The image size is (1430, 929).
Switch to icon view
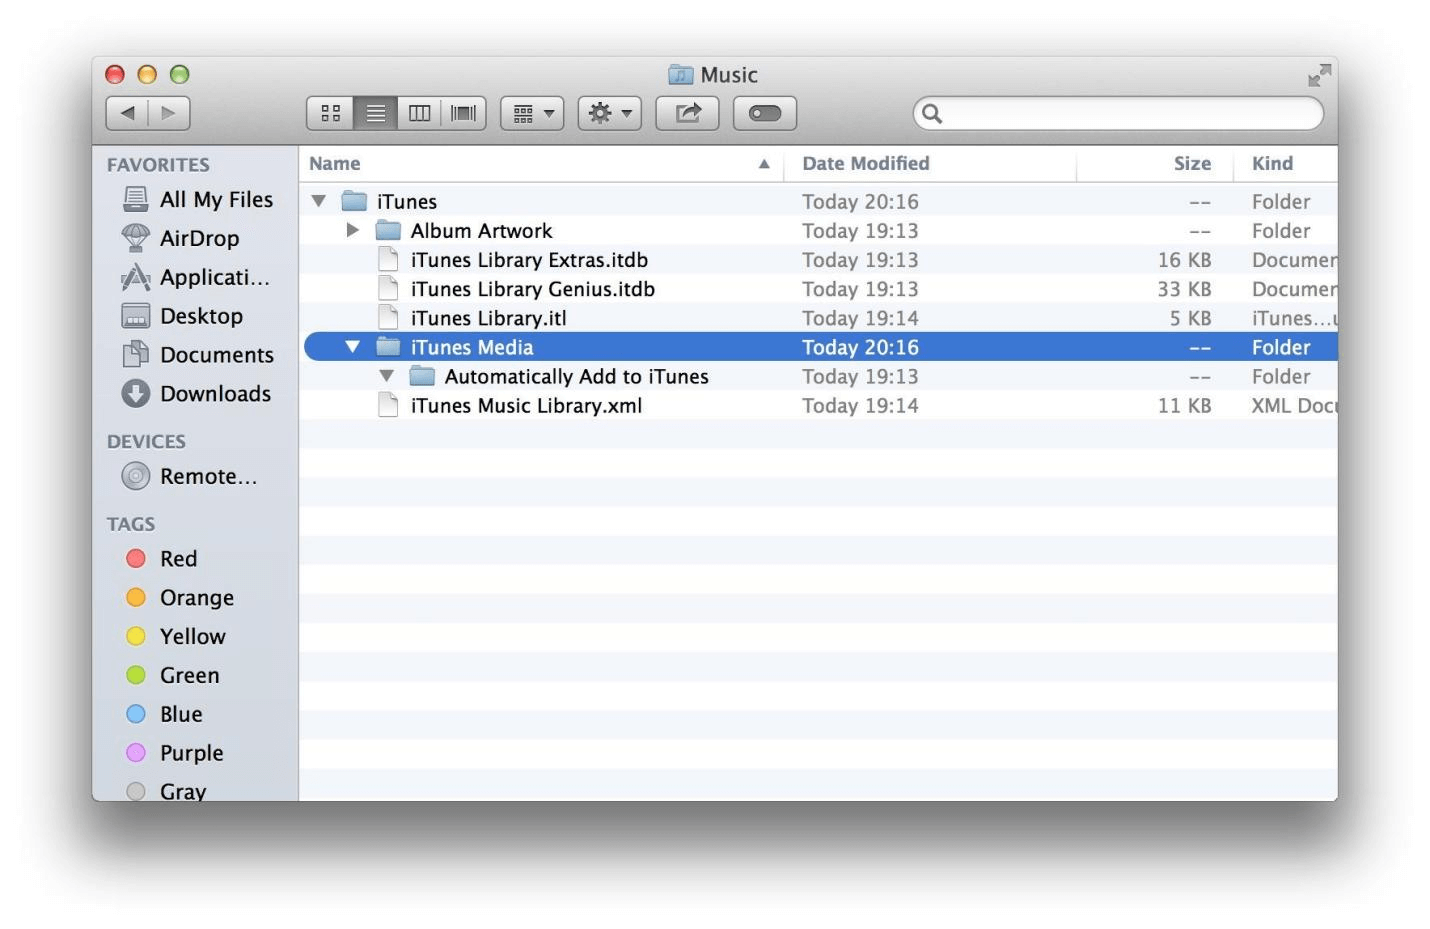coord(330,113)
